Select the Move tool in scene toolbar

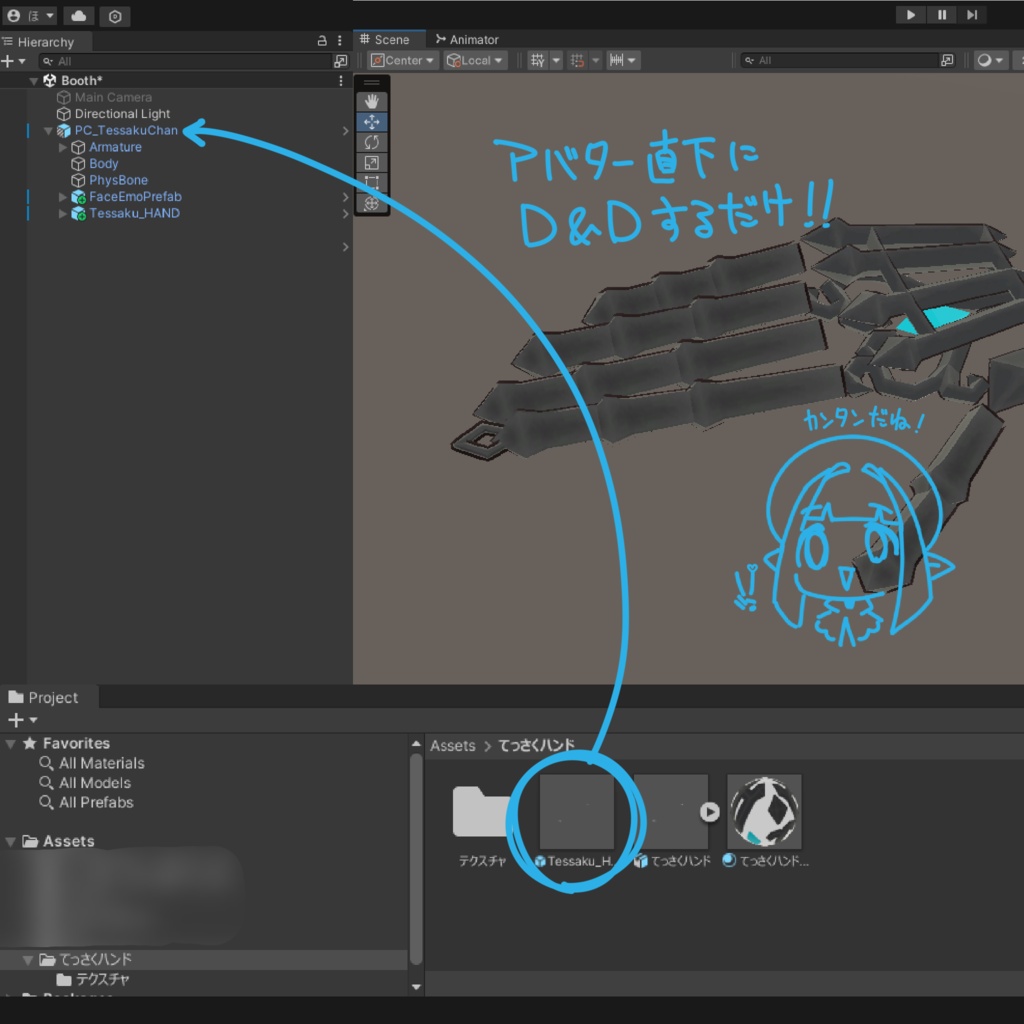(372, 122)
